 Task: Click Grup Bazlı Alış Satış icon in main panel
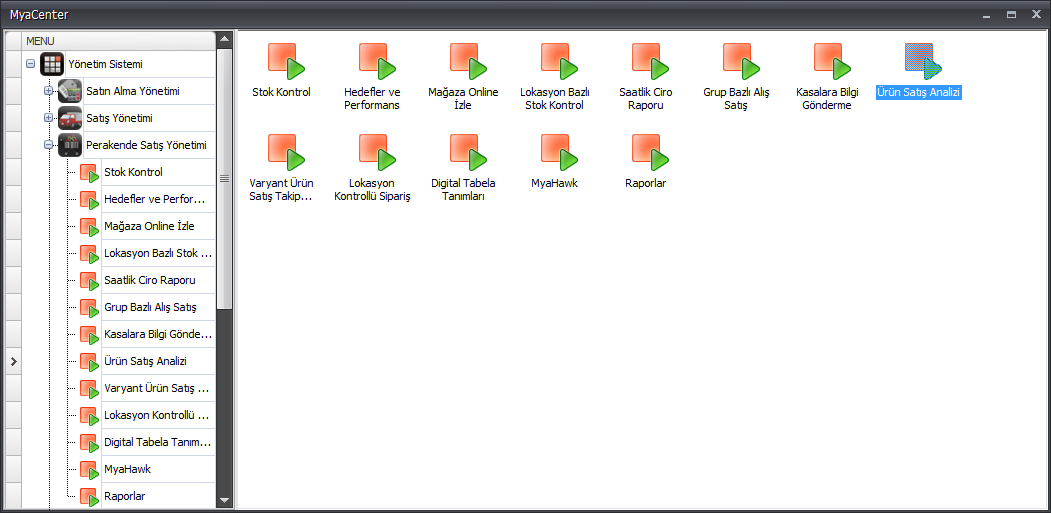pyautogui.click(x=742, y=61)
